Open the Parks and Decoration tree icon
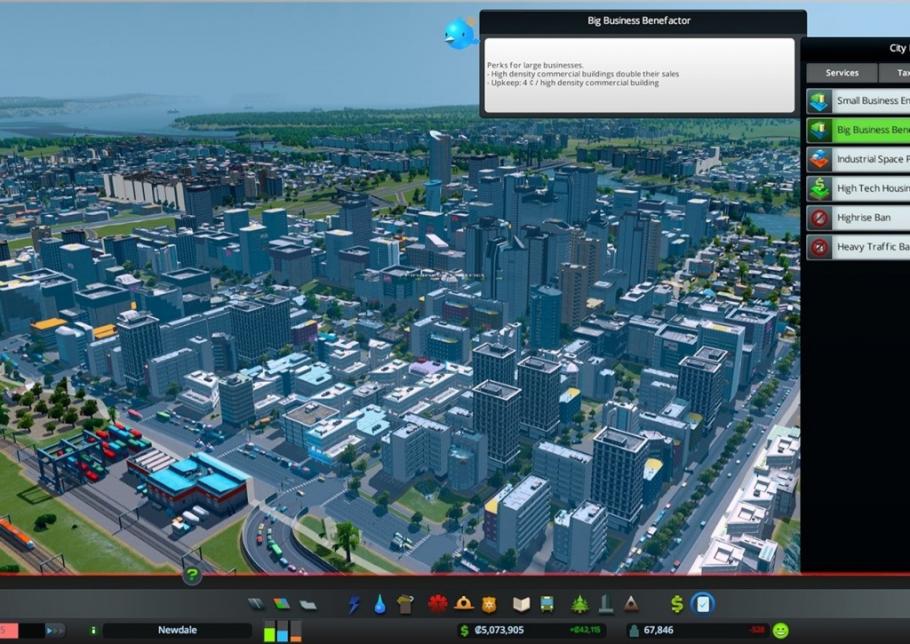910x644 pixels. [579, 605]
